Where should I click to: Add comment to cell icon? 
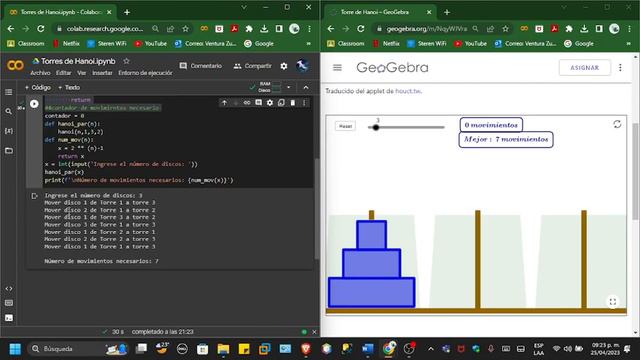[x=258, y=103]
